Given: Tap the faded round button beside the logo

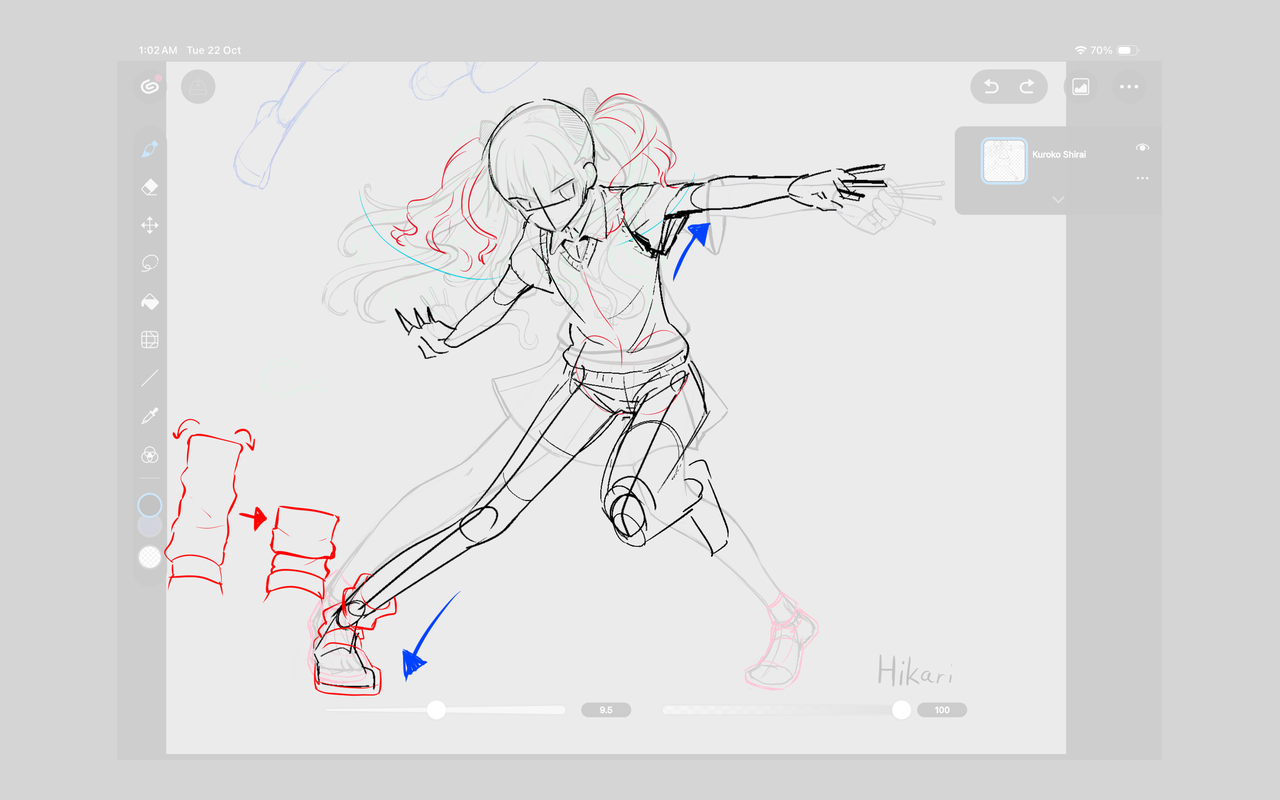Looking at the screenshot, I should click(x=198, y=87).
